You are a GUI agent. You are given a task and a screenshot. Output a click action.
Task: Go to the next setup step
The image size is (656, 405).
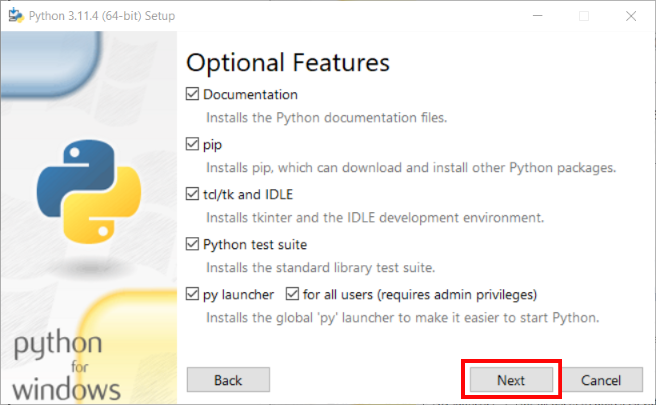pos(511,380)
